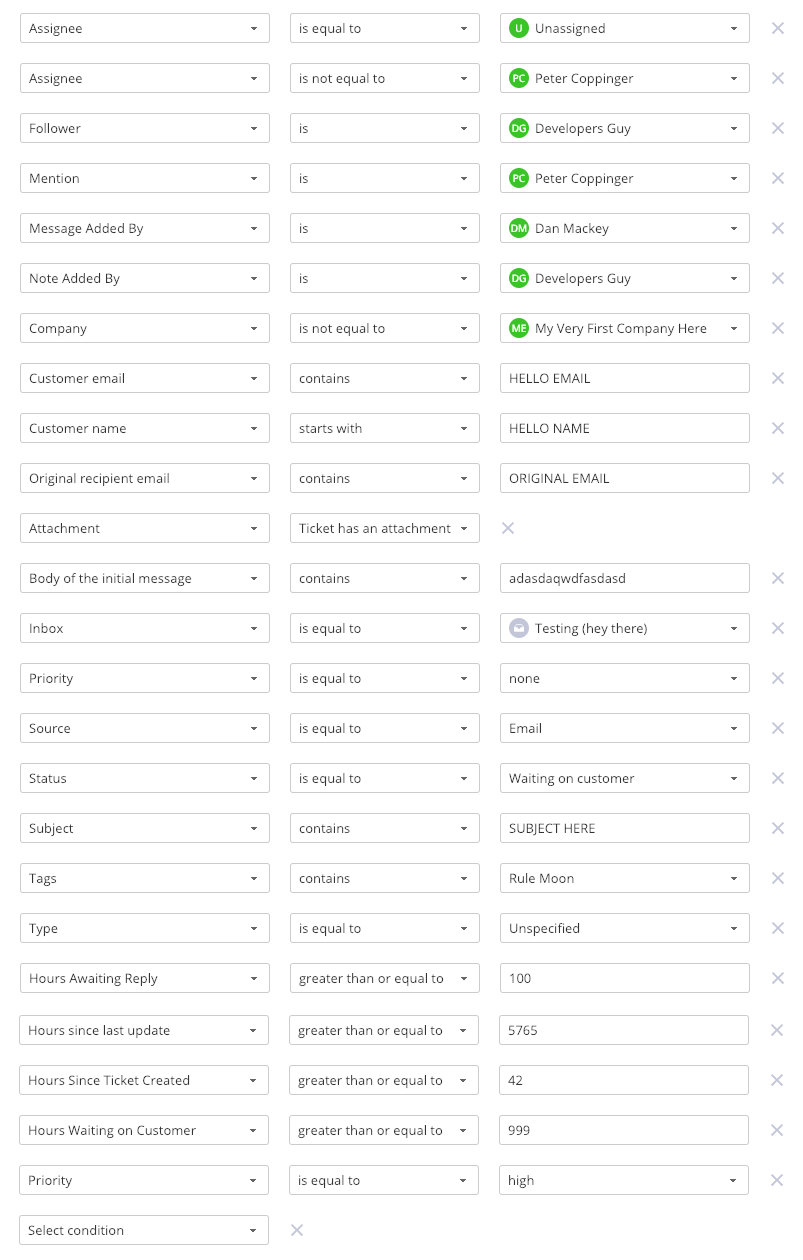Viewport: 803px width, 1260px height.
Task: Remove the Attachment condition row
Action: (x=507, y=528)
